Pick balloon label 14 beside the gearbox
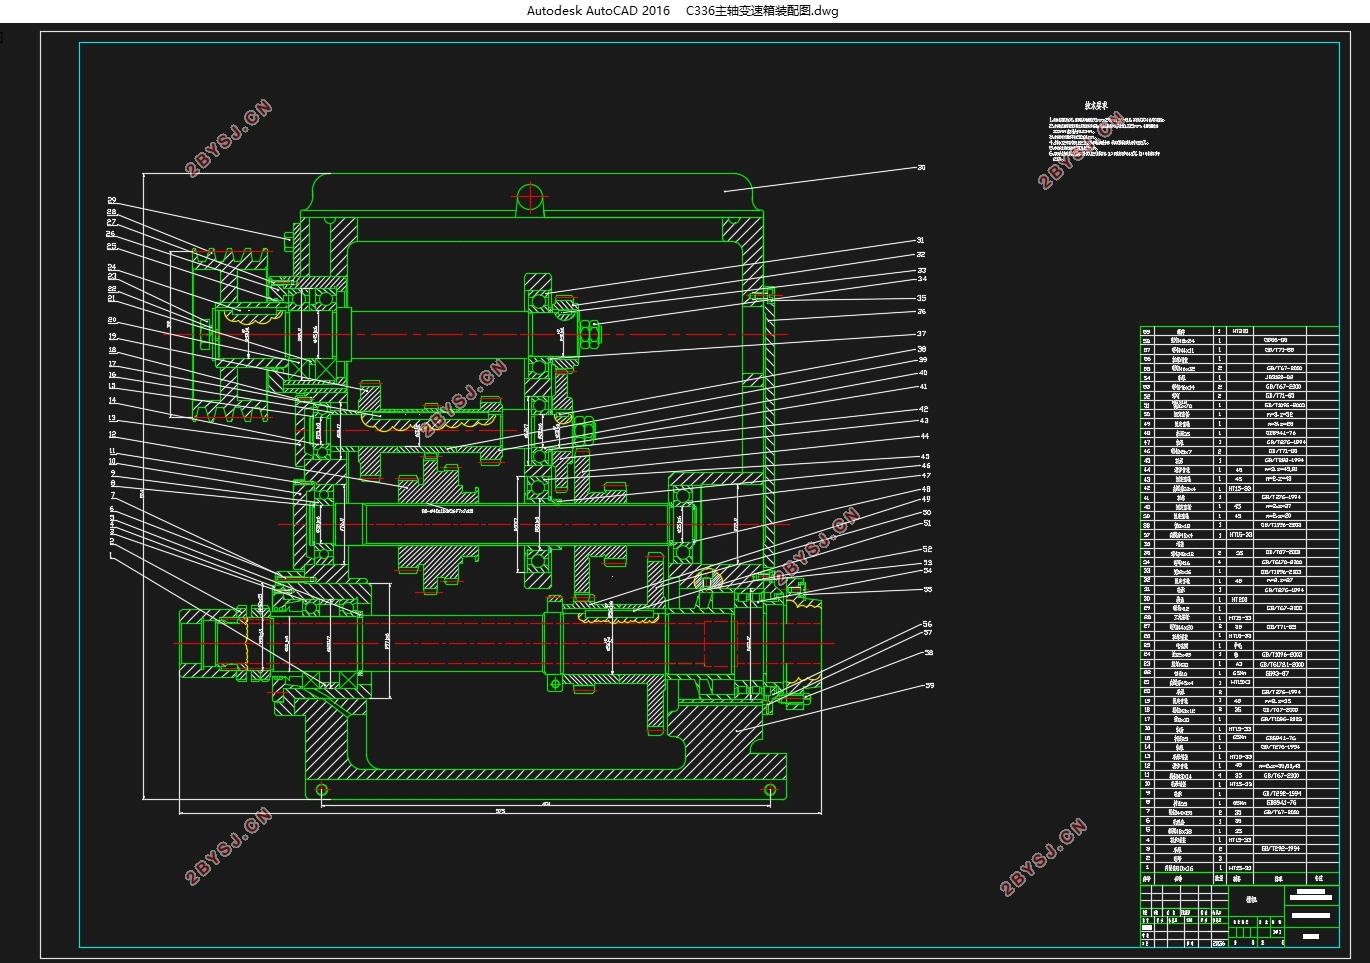This screenshot has height=963, width=1370. click(x=112, y=400)
